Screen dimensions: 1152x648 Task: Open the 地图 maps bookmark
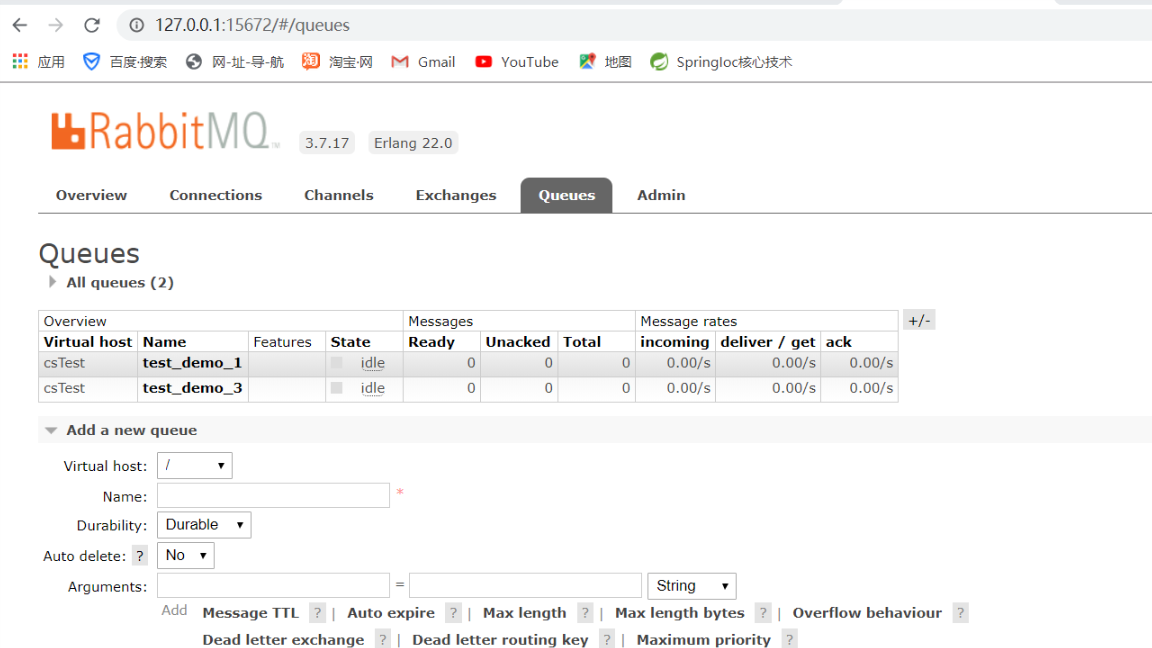point(605,62)
